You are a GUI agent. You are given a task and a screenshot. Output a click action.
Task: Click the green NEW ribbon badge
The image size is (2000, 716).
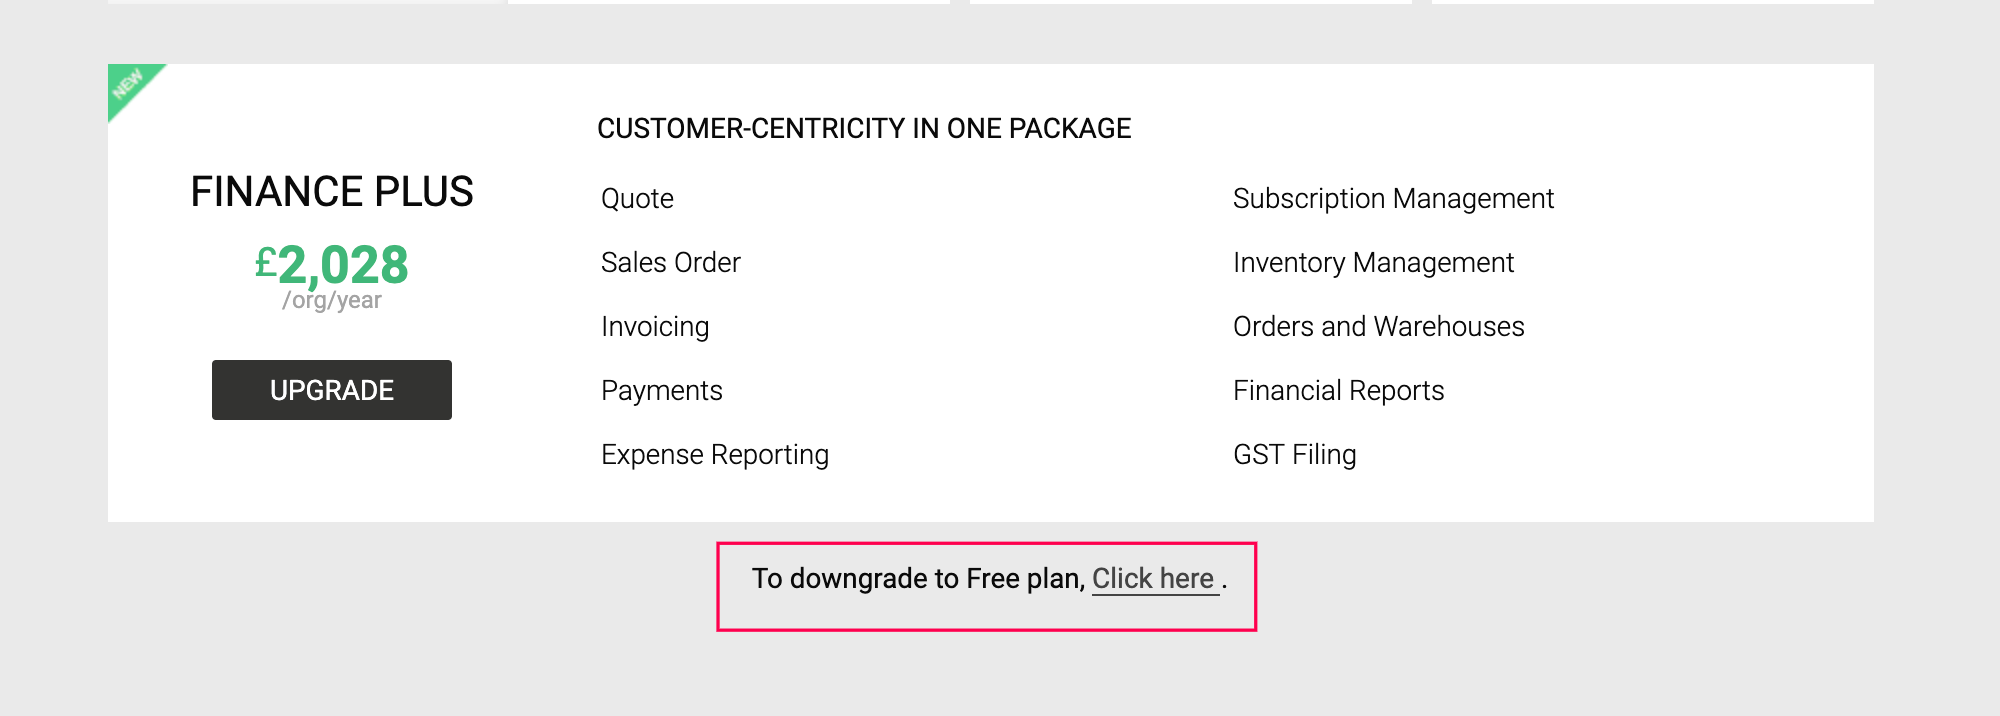[x=129, y=86]
